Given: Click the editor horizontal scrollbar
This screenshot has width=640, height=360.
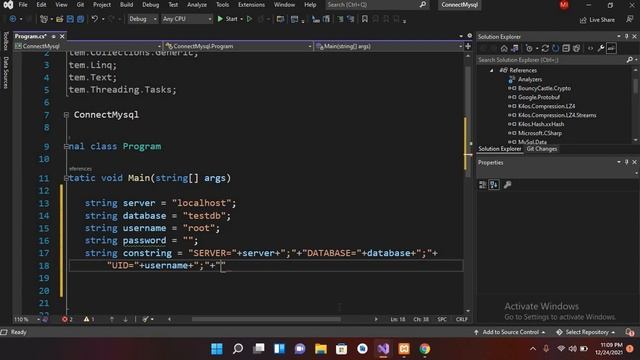Looking at the screenshot, I should point(266,319).
